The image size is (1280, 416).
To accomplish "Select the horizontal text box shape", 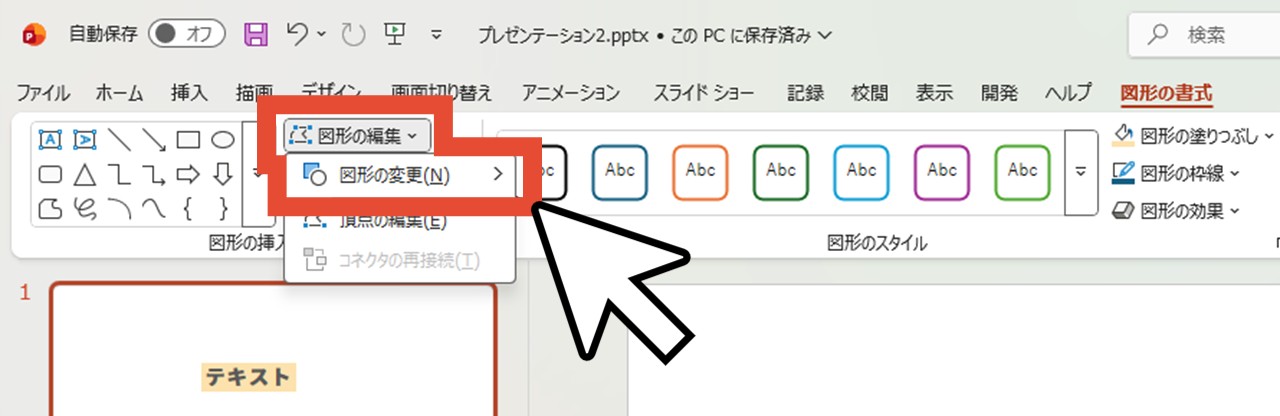I will pos(50,140).
